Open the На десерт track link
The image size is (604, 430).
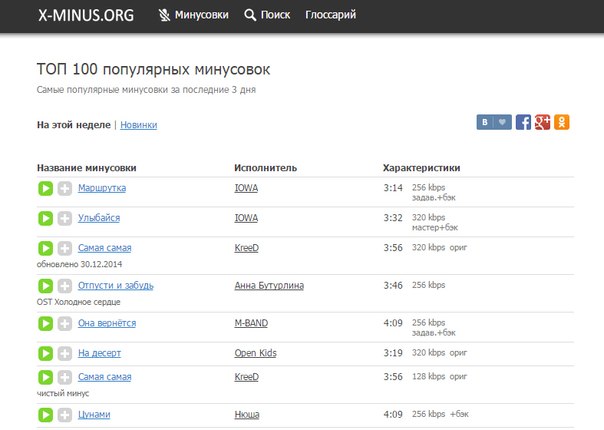(x=100, y=353)
